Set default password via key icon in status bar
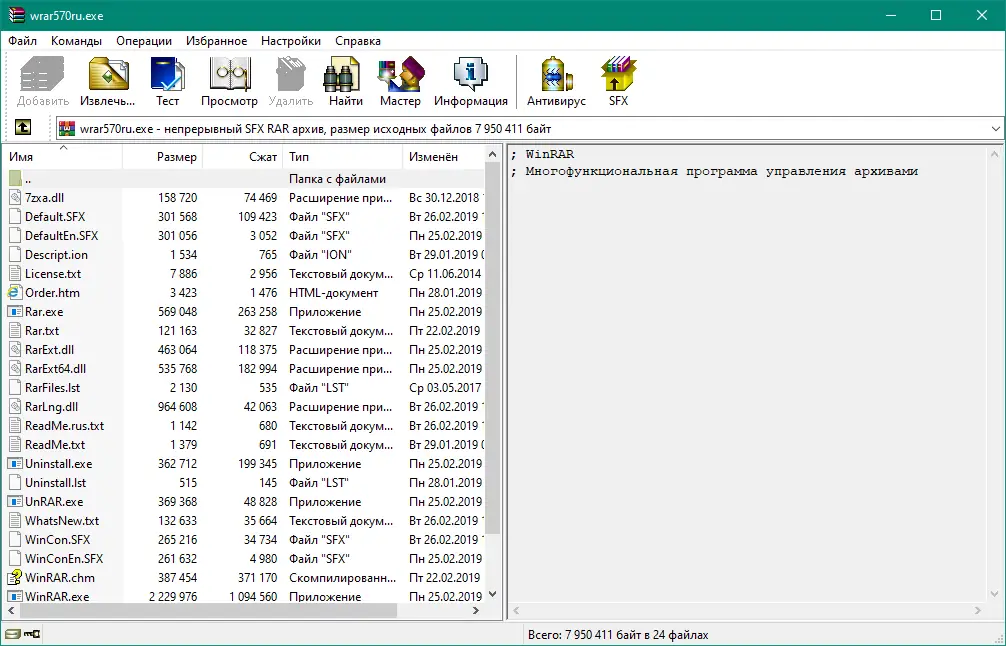 [x=30, y=633]
